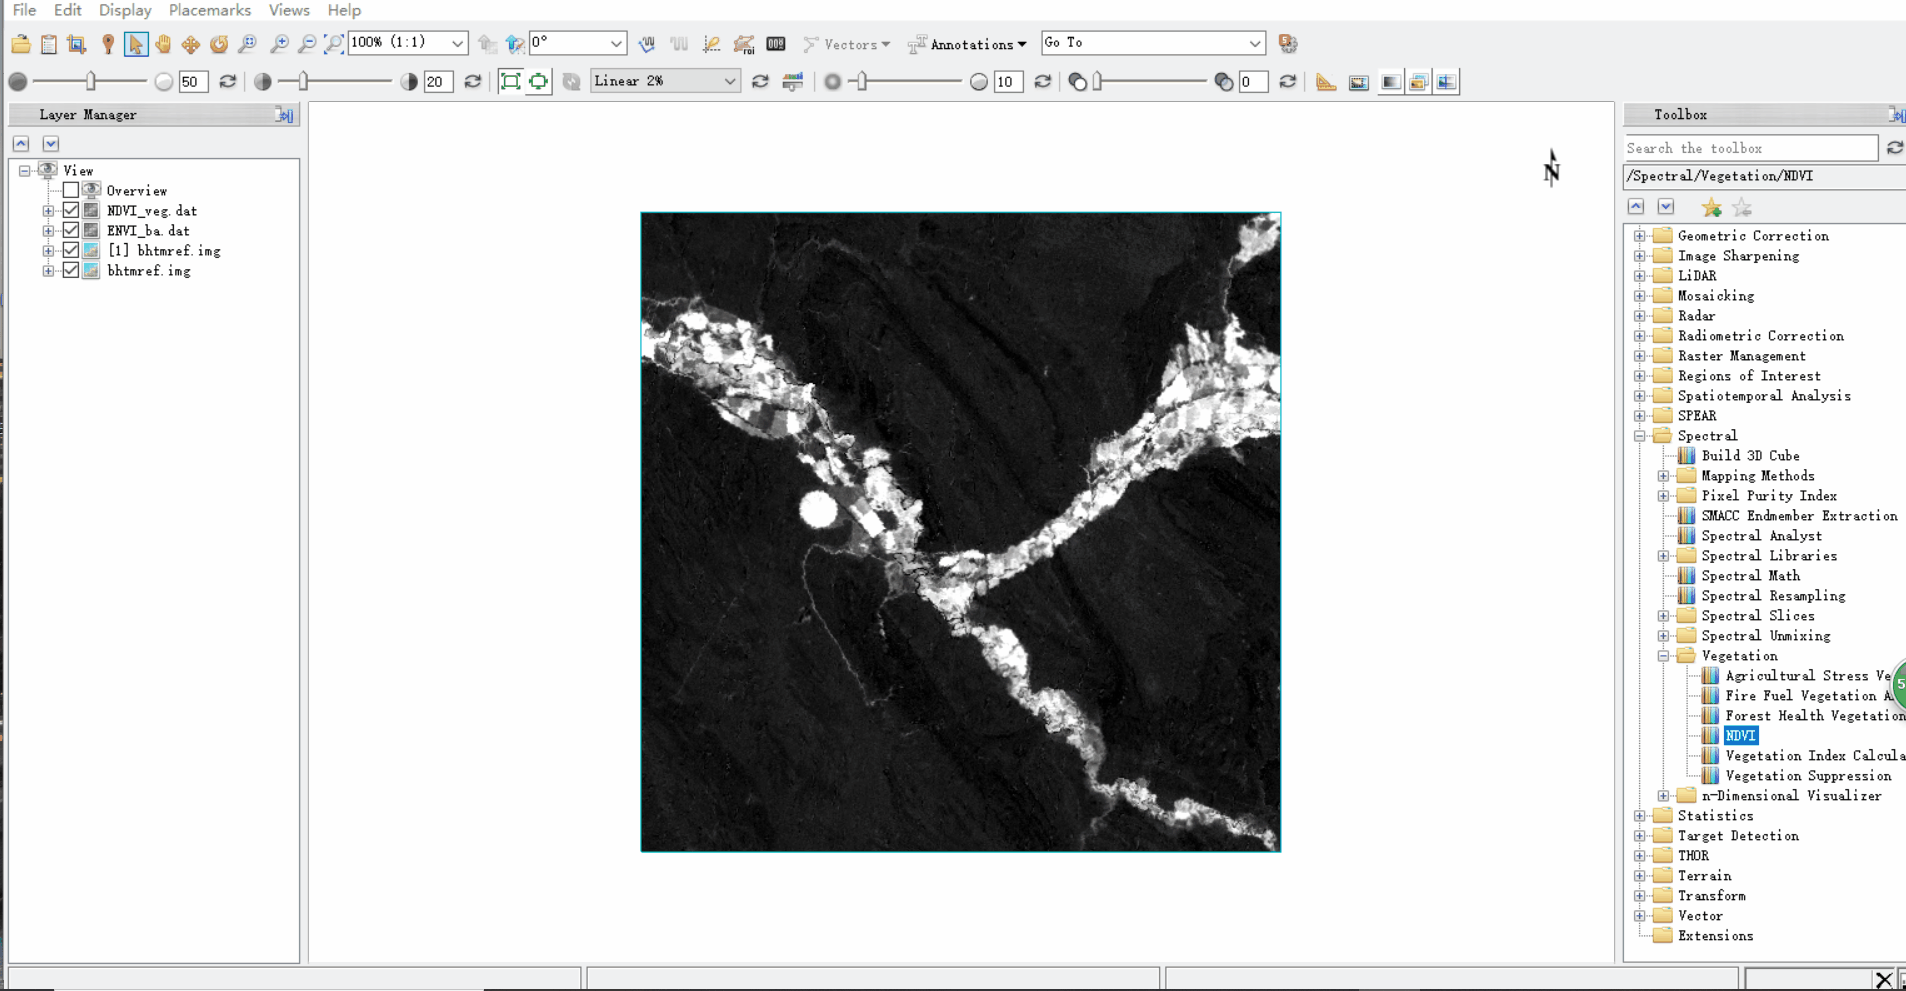This screenshot has width=1906, height=991.
Task: Select the Fly four-arrow tool
Action: click(x=191, y=43)
